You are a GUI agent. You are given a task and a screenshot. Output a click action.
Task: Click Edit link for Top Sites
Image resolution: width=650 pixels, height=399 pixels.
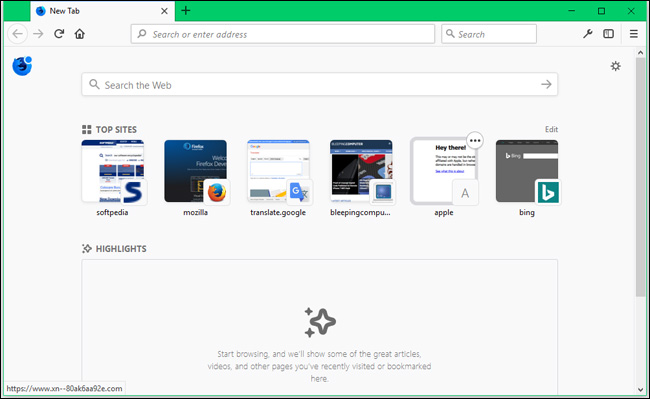pos(551,129)
